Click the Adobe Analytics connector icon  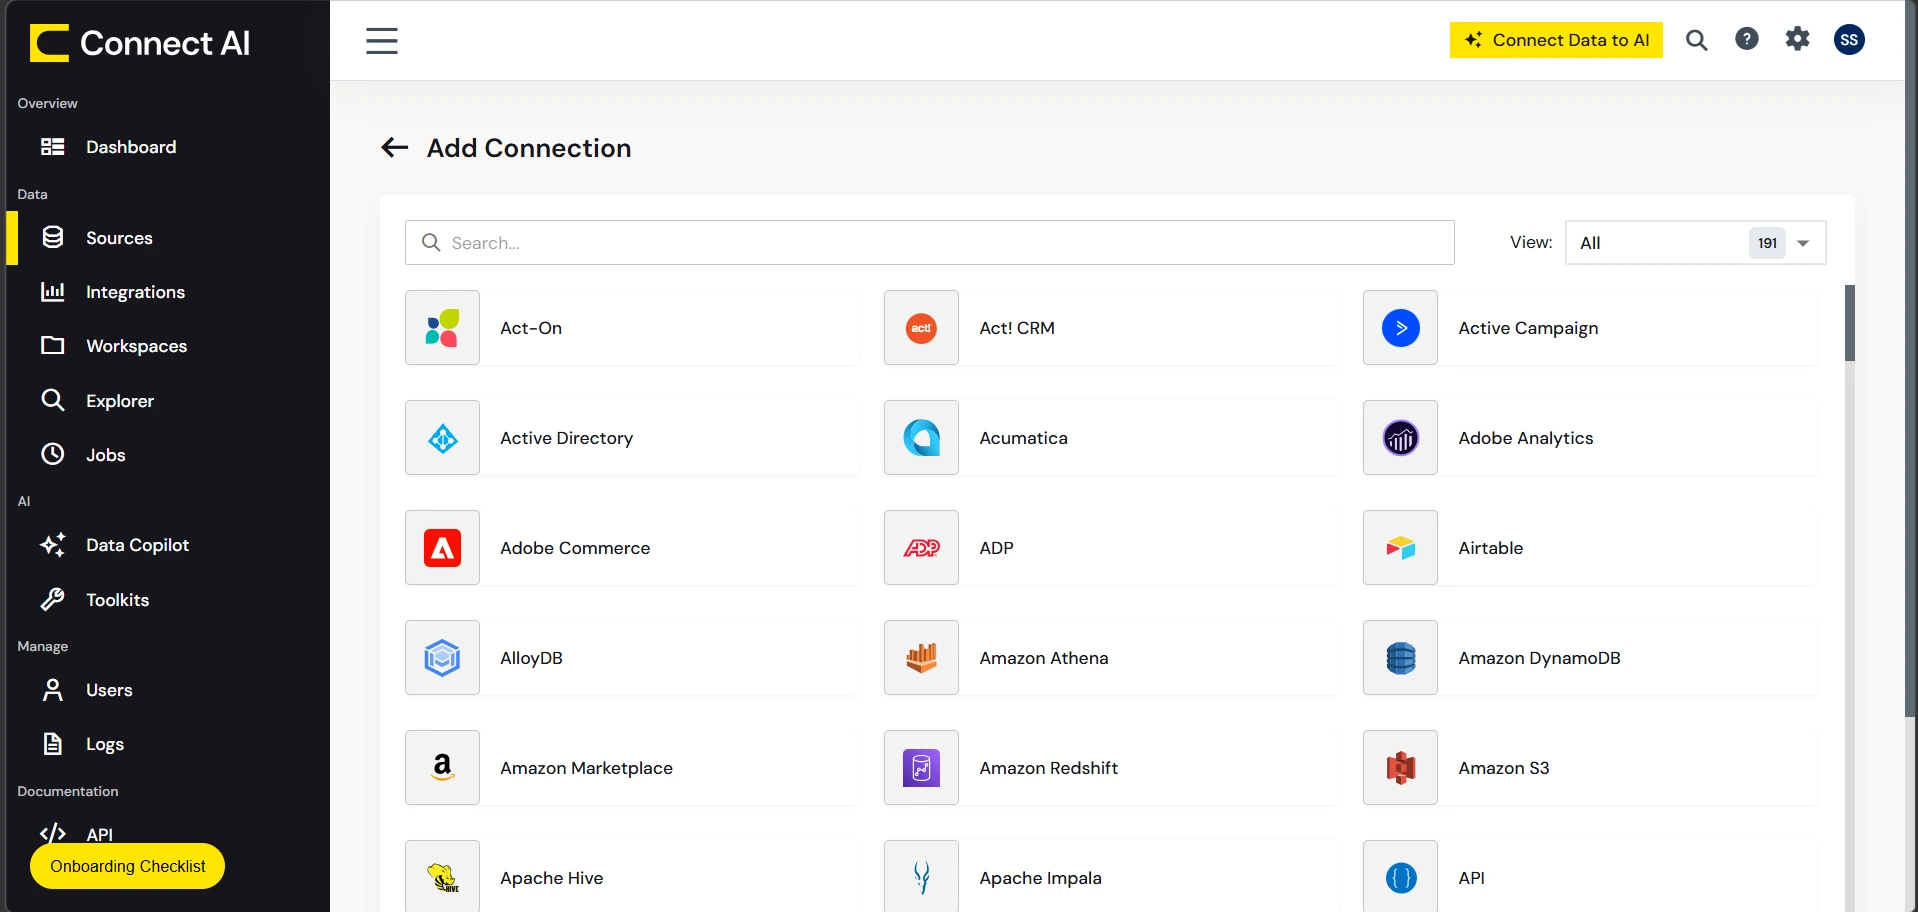point(1400,438)
